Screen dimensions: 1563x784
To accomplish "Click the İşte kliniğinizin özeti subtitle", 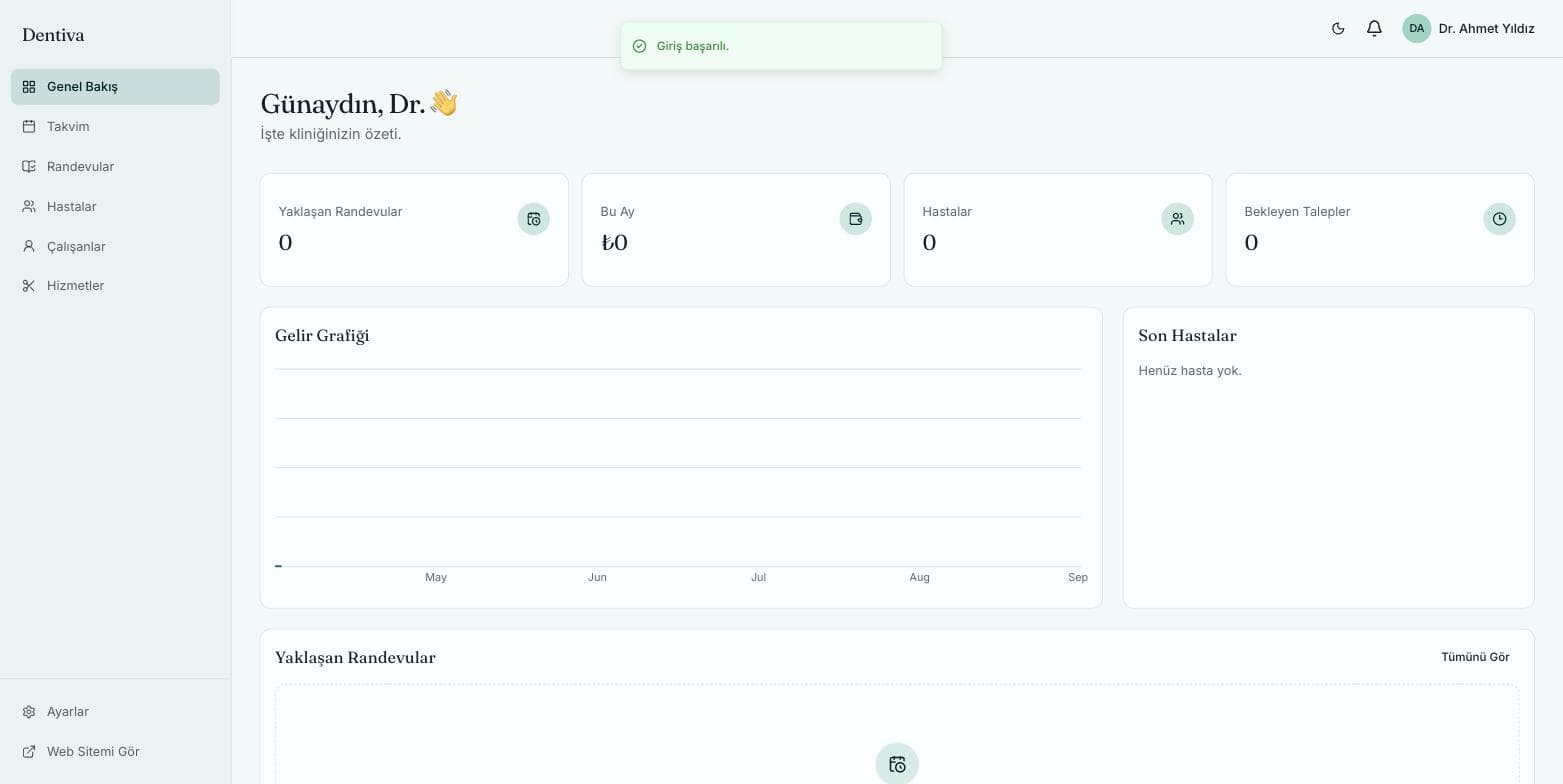I will coord(331,134).
